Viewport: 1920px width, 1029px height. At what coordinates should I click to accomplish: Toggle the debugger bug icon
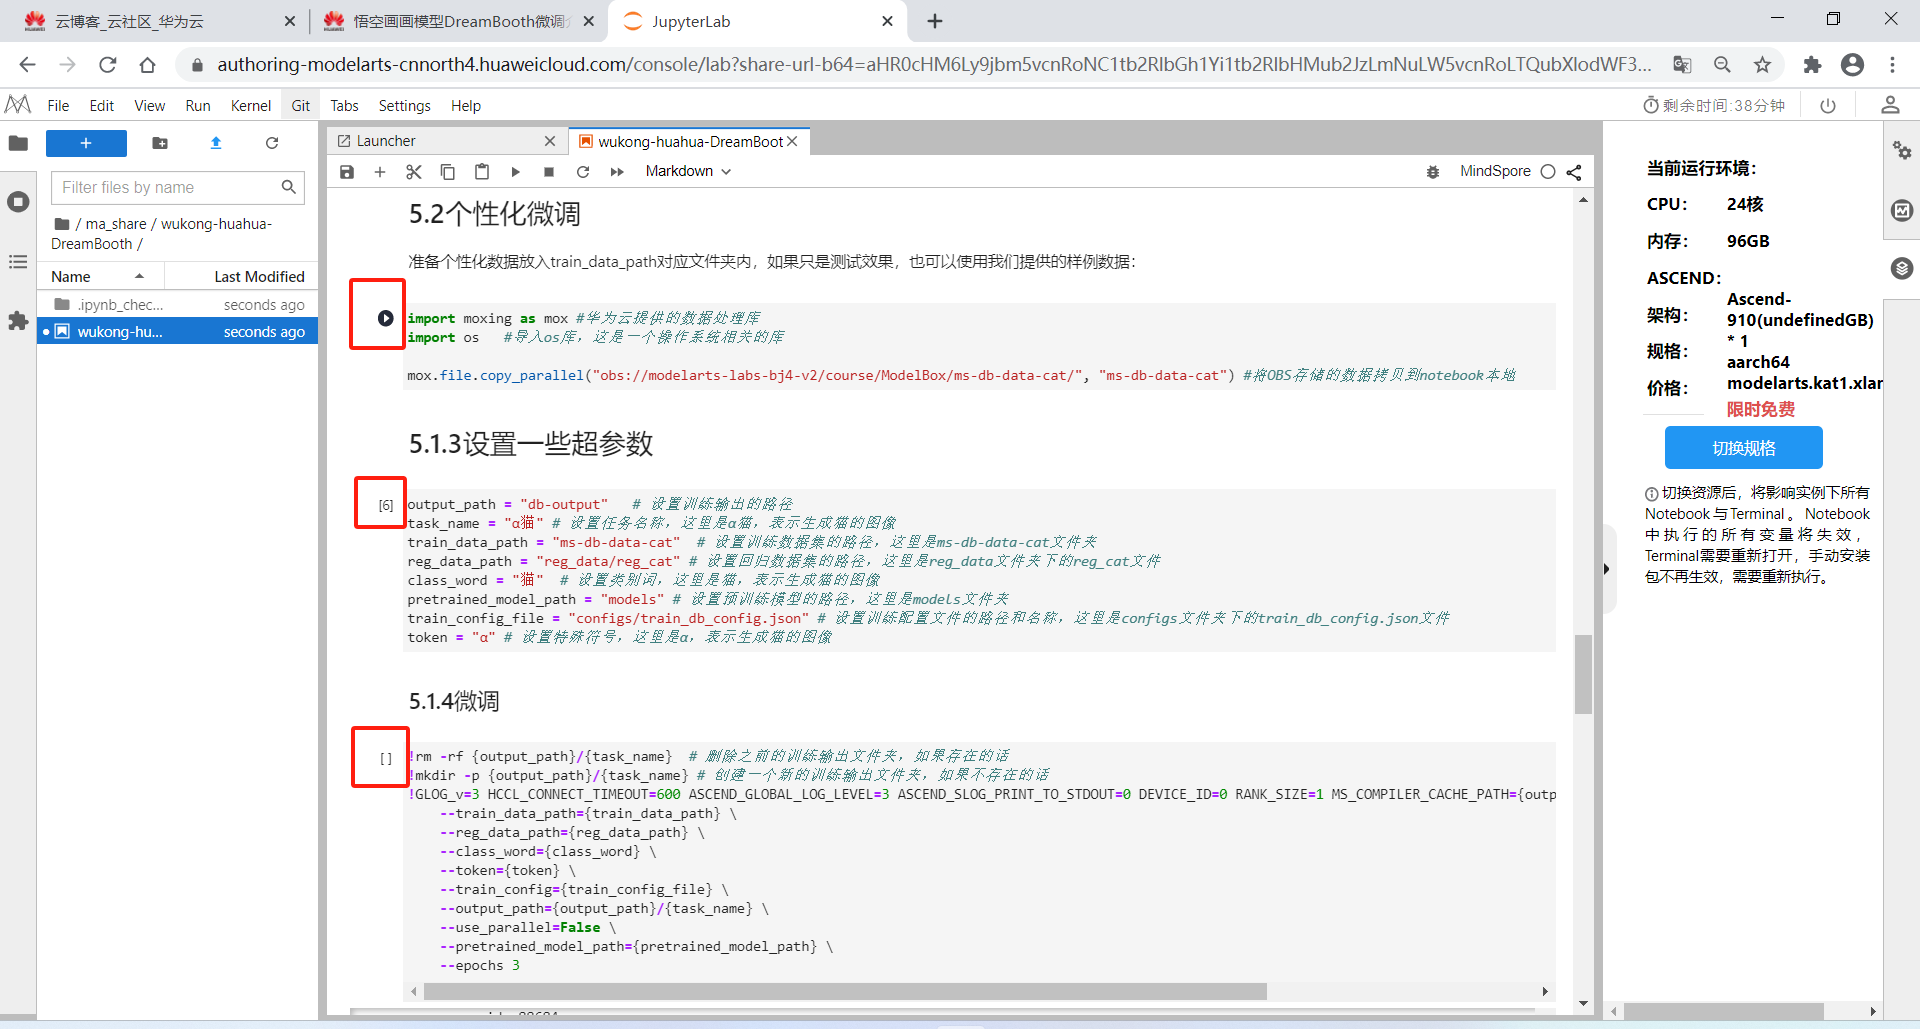(1433, 172)
